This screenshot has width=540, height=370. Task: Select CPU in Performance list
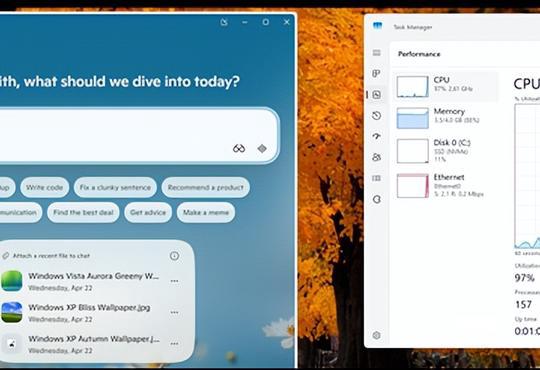[446, 86]
